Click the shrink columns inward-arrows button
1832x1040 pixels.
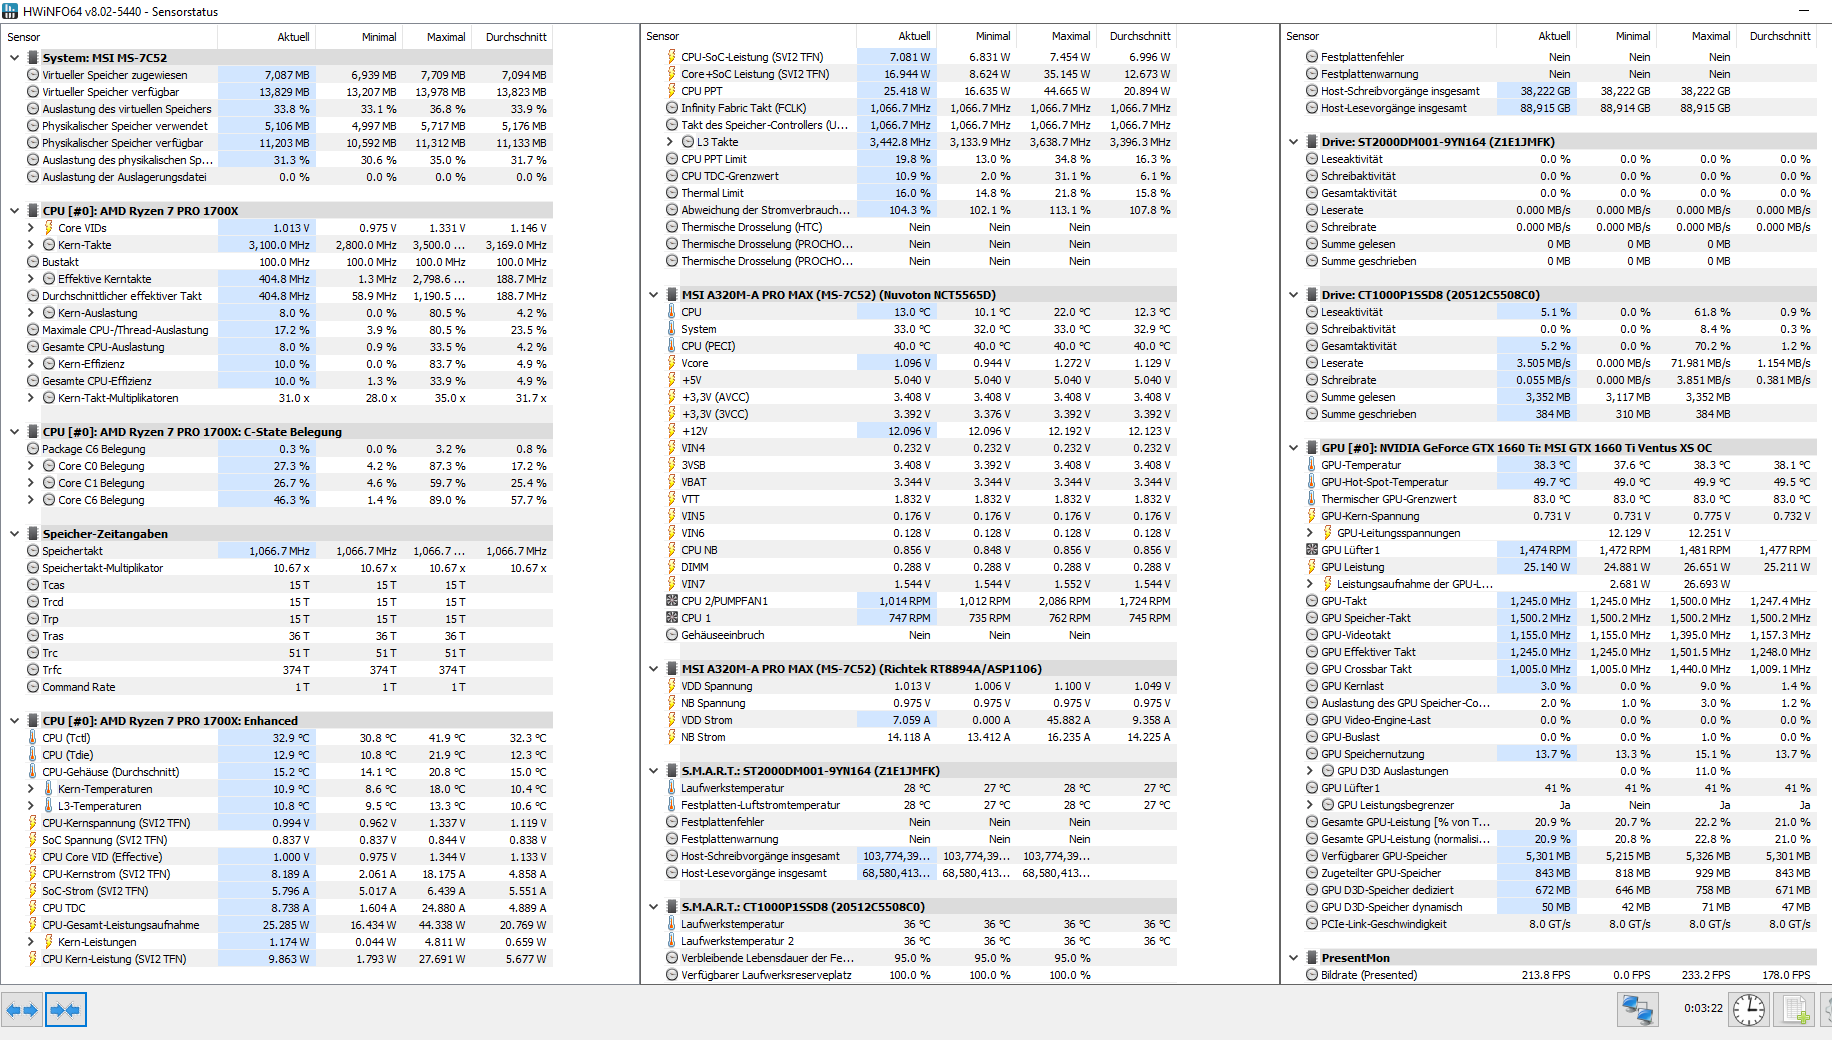[x=66, y=1010]
